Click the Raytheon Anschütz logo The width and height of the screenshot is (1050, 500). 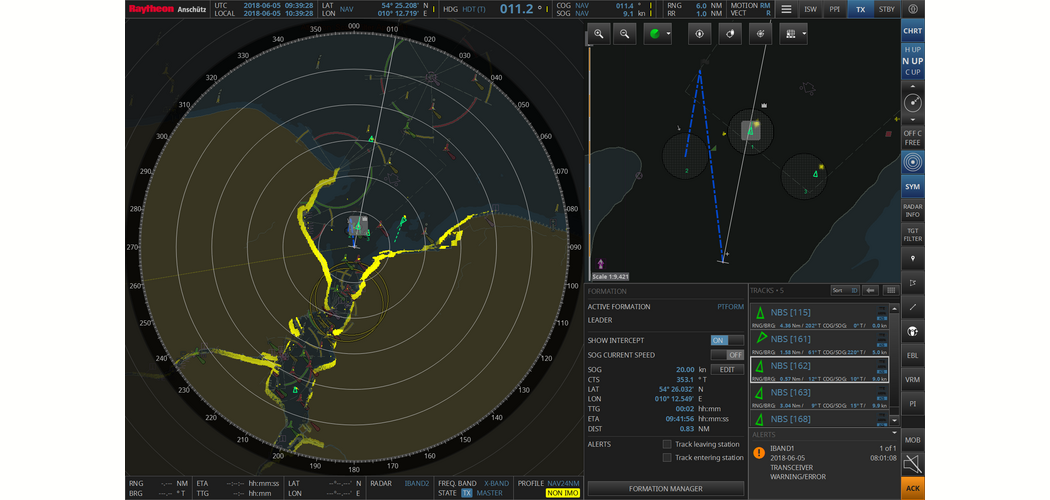167,9
